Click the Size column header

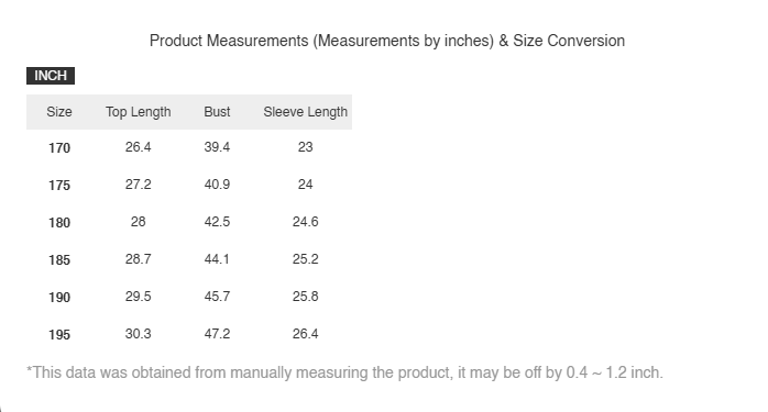click(x=59, y=112)
